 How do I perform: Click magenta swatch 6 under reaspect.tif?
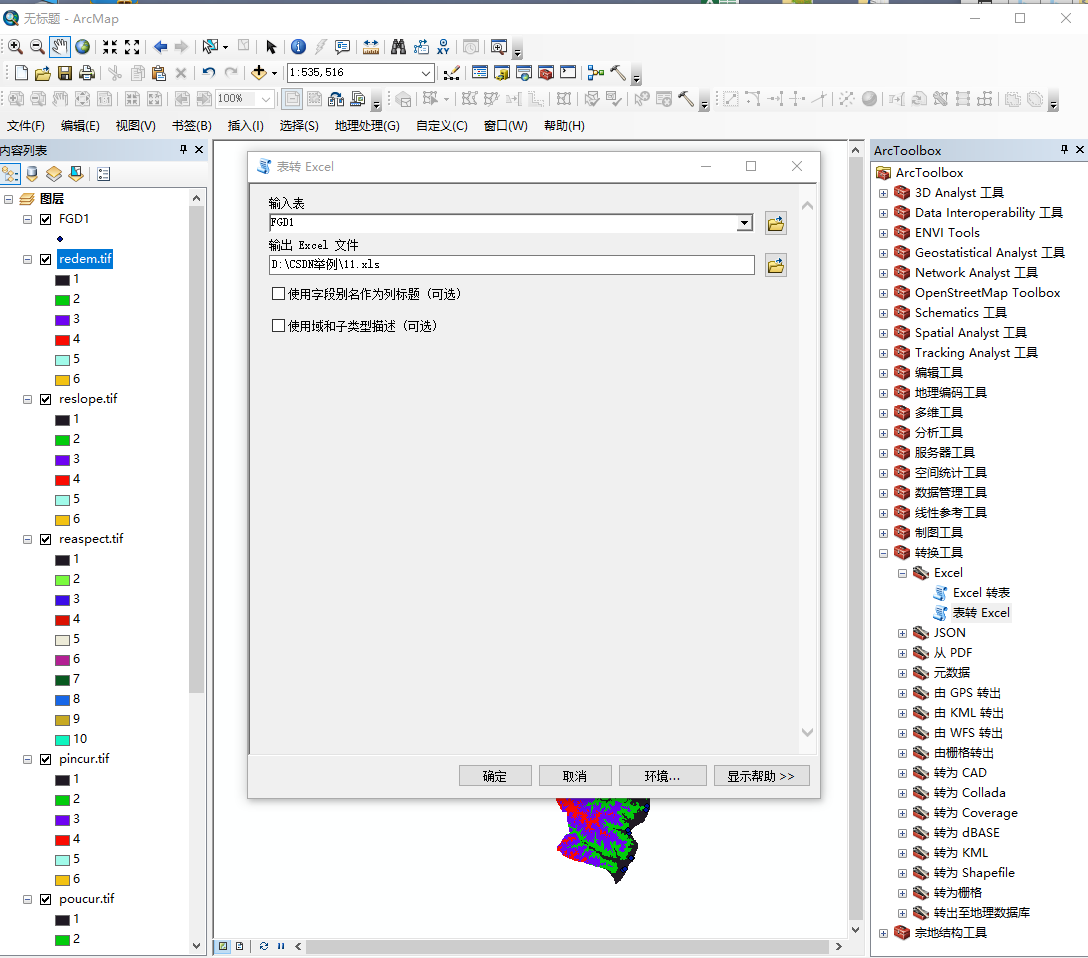[x=62, y=660]
